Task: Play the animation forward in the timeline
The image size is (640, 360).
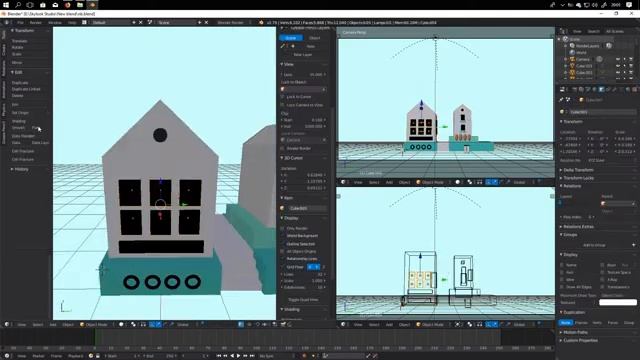Action: click(239, 356)
